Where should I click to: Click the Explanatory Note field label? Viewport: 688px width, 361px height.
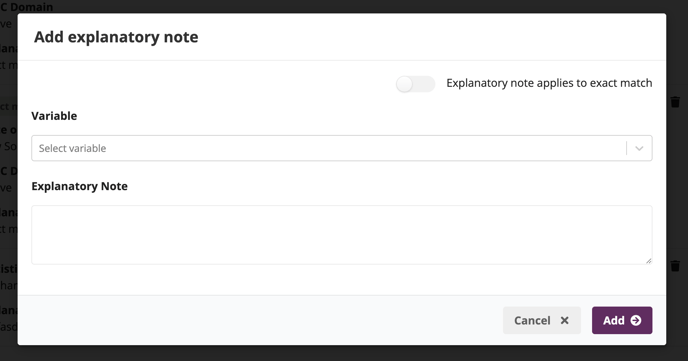coord(79,186)
